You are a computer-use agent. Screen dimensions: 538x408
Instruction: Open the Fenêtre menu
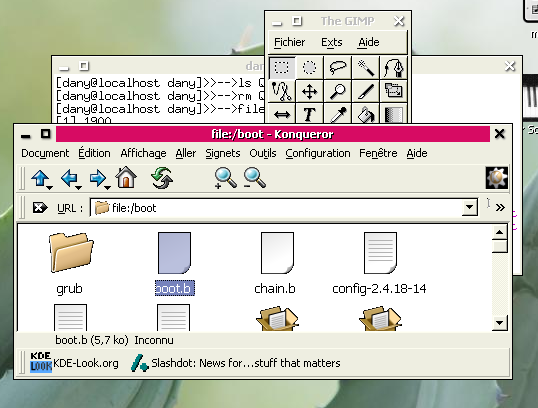pos(378,153)
